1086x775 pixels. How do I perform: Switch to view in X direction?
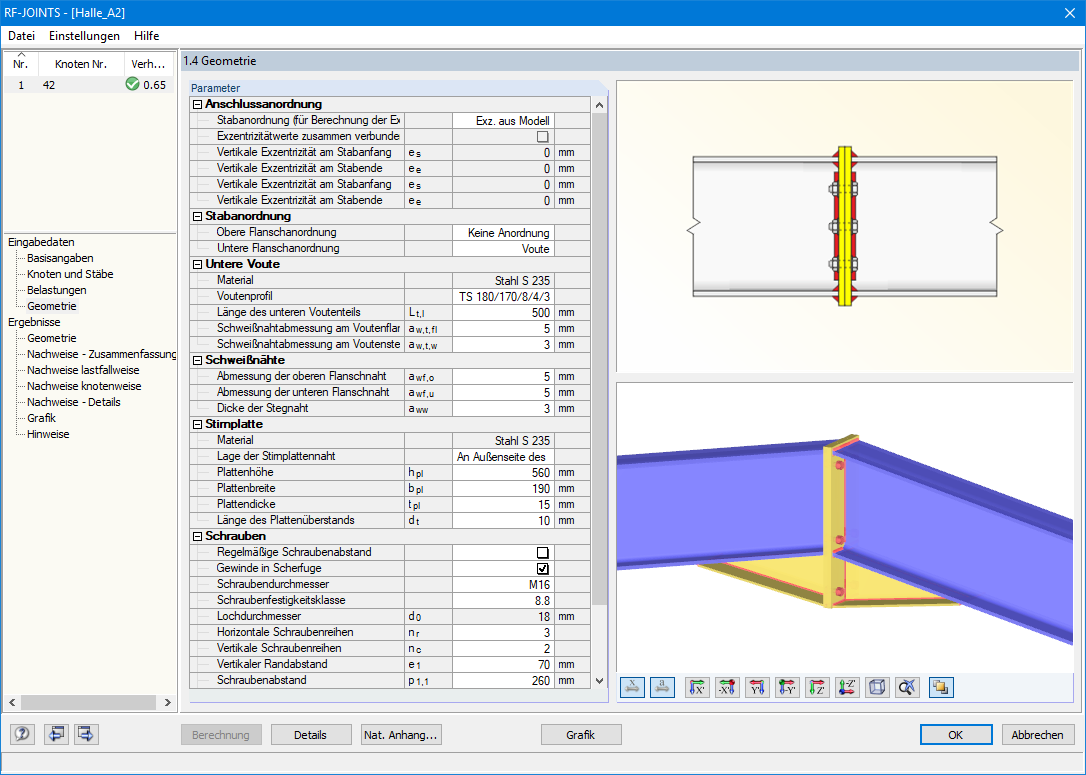click(696, 687)
